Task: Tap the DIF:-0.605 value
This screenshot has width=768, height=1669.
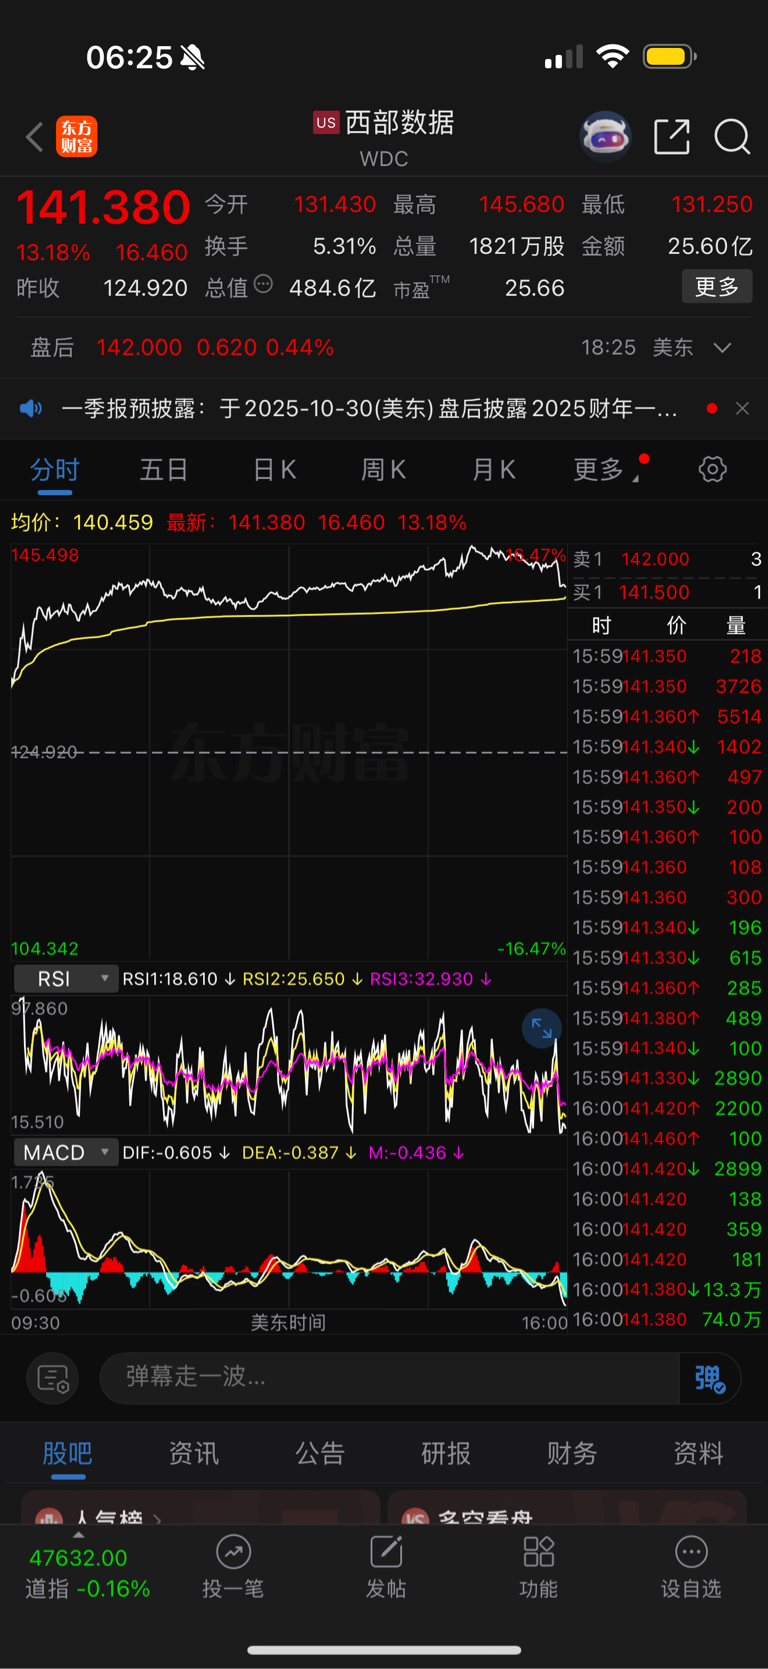Action: pyautogui.click(x=167, y=1153)
